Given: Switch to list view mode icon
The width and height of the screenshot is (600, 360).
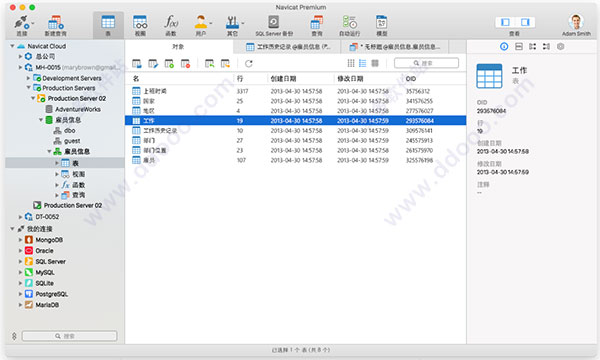Looking at the screenshot, I should tap(362, 63).
